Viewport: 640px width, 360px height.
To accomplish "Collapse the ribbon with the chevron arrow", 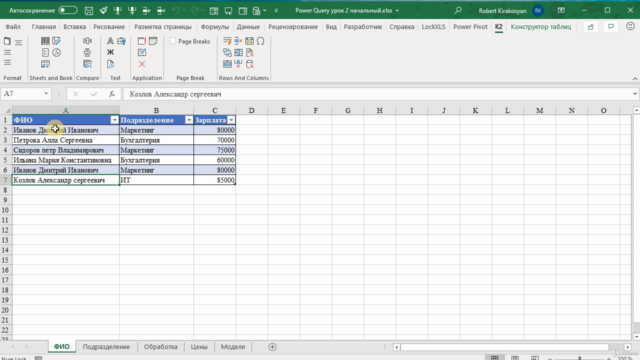I will (x=635, y=78).
